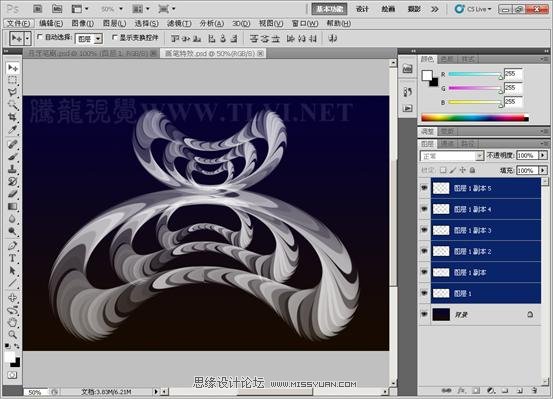
Task: Select the 图层 1 副本 3 layer thumbnail
Action: 440,230
